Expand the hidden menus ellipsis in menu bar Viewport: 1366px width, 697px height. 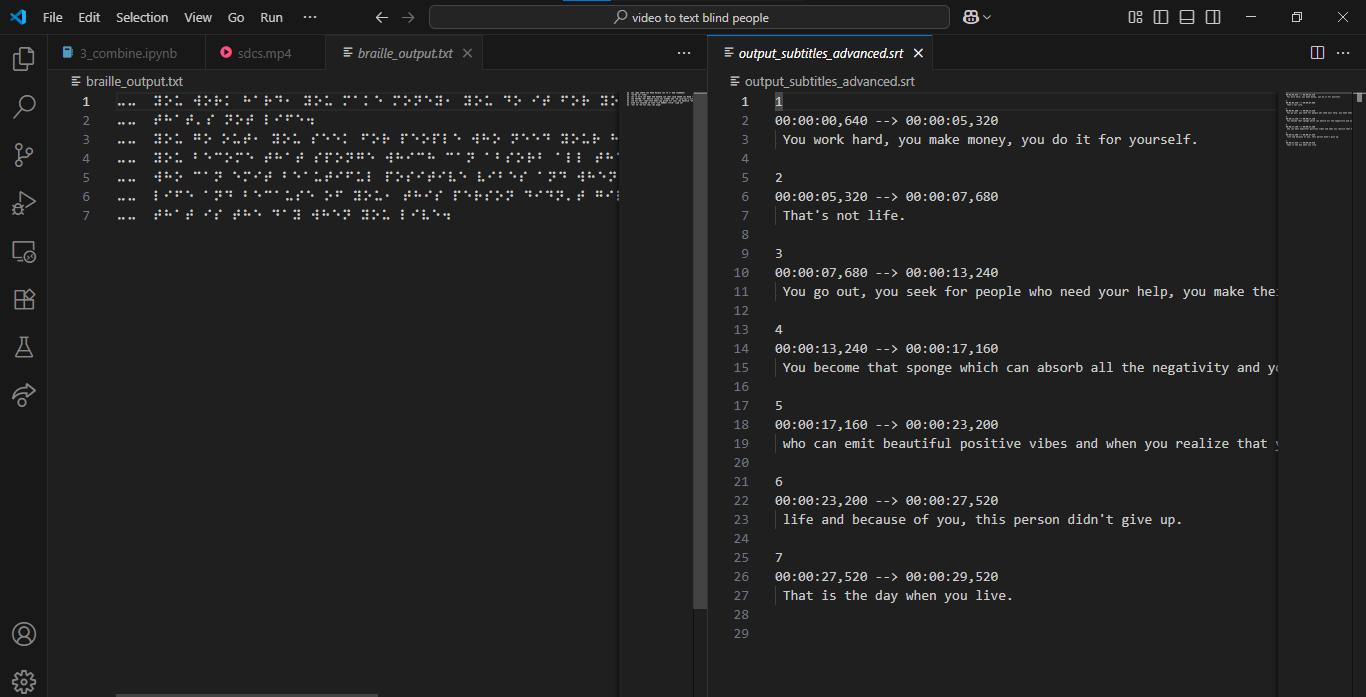pyautogui.click(x=310, y=17)
